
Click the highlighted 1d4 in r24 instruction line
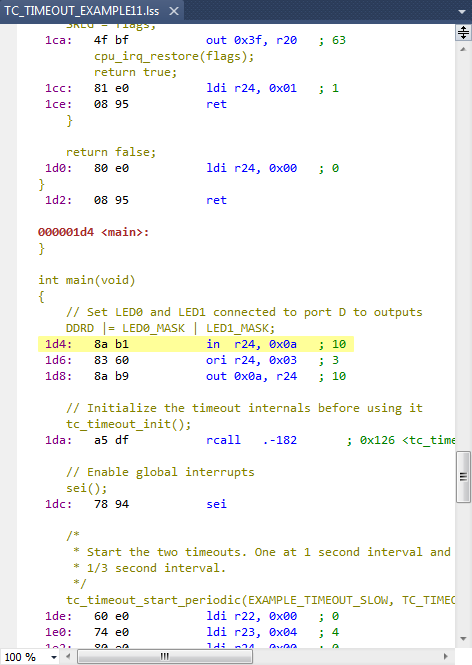click(196, 344)
